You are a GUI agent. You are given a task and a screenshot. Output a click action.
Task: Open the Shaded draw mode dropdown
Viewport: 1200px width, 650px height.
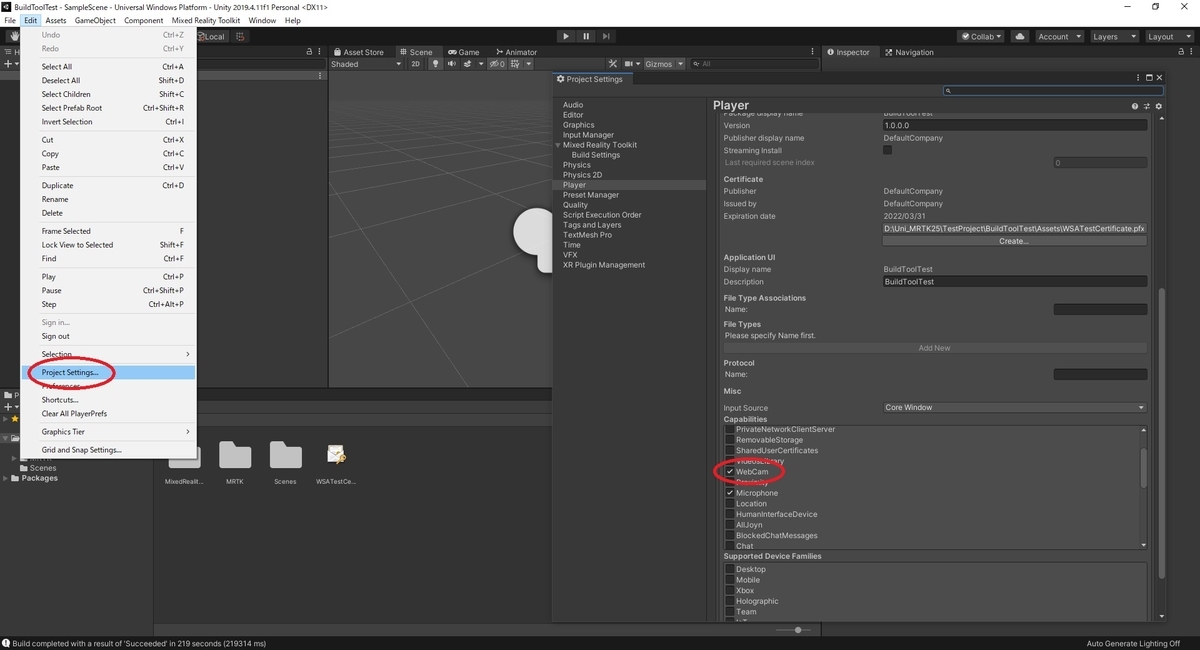tap(366, 64)
